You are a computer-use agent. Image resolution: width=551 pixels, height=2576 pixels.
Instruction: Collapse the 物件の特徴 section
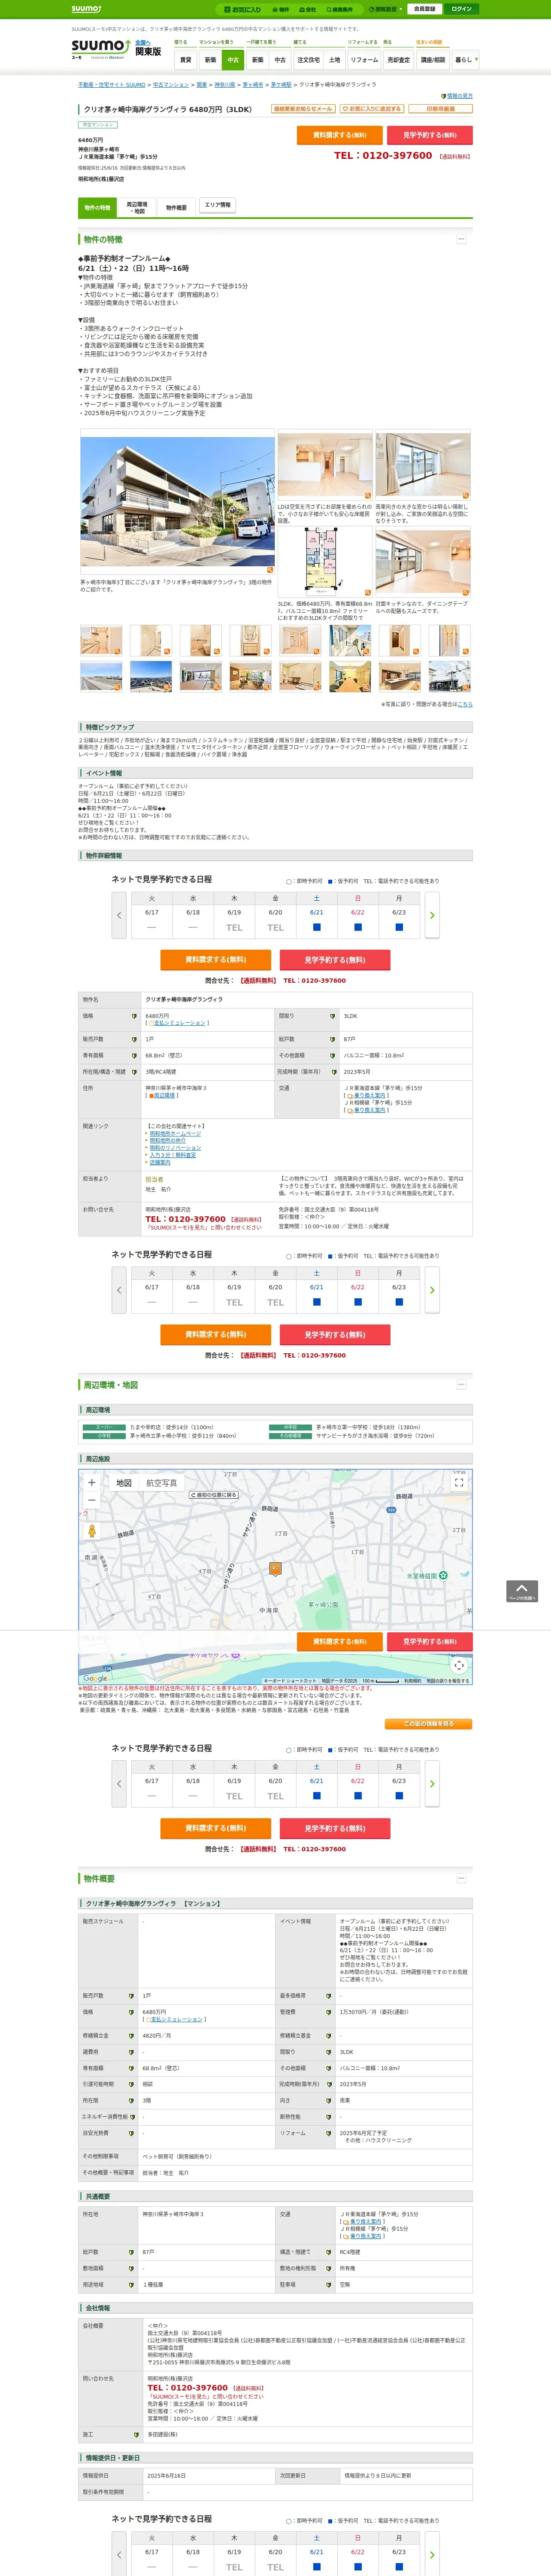[461, 239]
